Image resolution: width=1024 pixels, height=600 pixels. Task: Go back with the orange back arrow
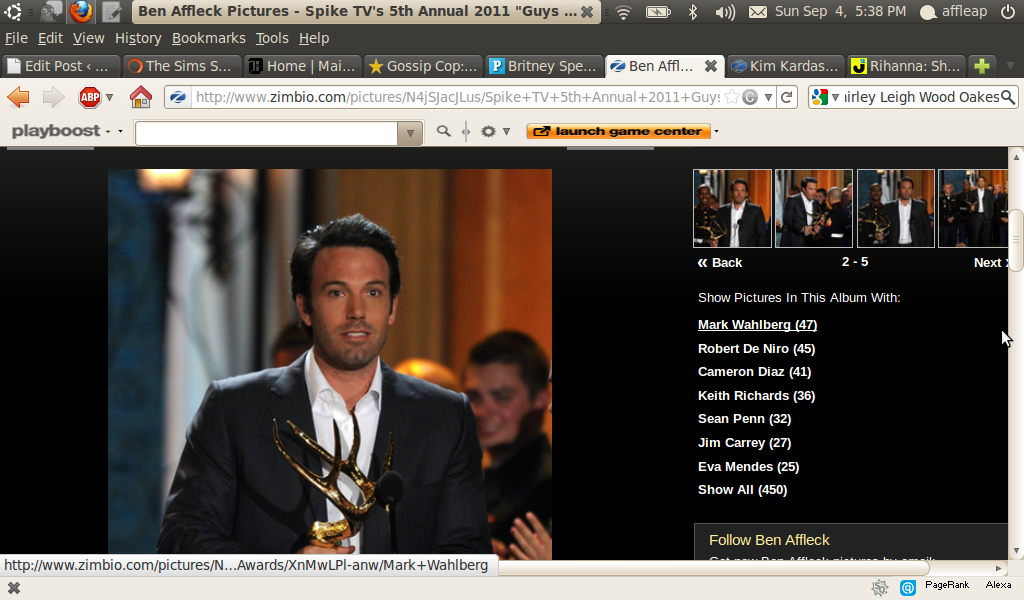pyautogui.click(x=18, y=97)
